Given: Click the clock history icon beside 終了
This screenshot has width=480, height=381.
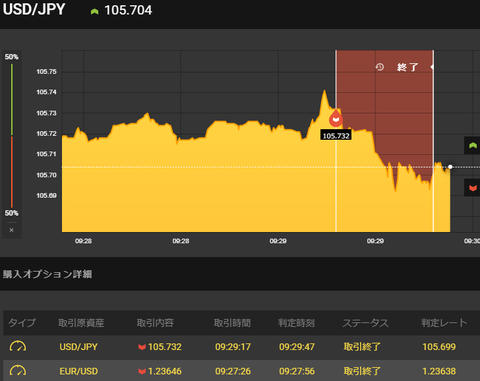Looking at the screenshot, I should pyautogui.click(x=380, y=67).
